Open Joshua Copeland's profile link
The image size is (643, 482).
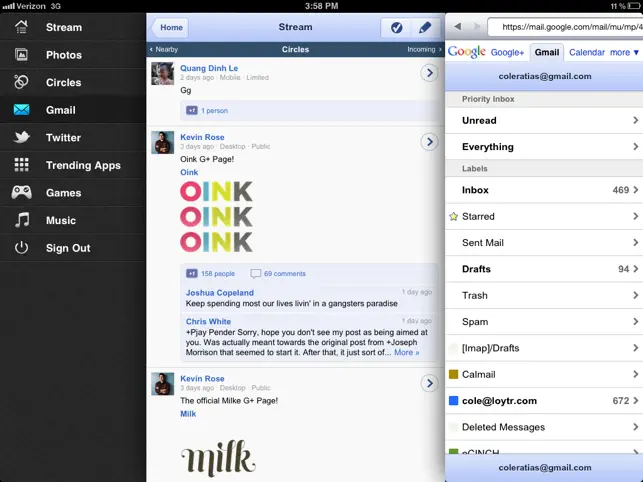(220, 292)
